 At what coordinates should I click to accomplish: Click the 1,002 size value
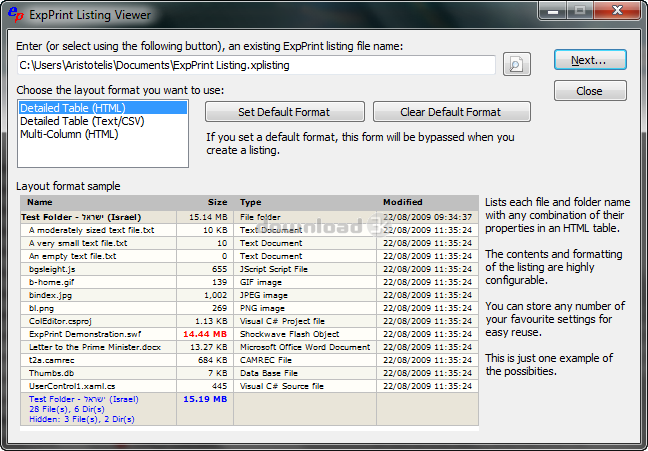click(x=215, y=295)
